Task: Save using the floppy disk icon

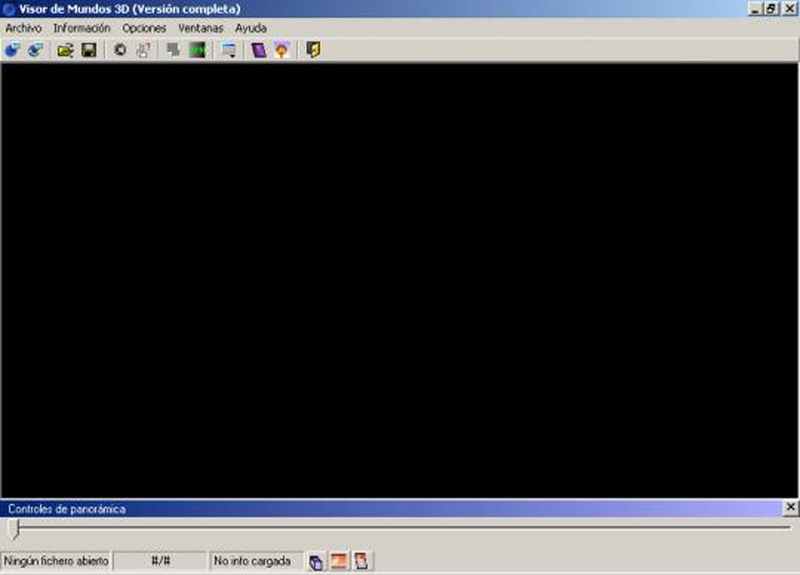Action: pos(89,50)
